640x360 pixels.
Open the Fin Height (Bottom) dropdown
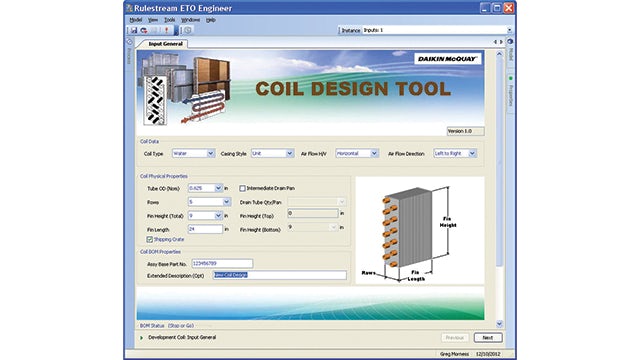click(333, 227)
